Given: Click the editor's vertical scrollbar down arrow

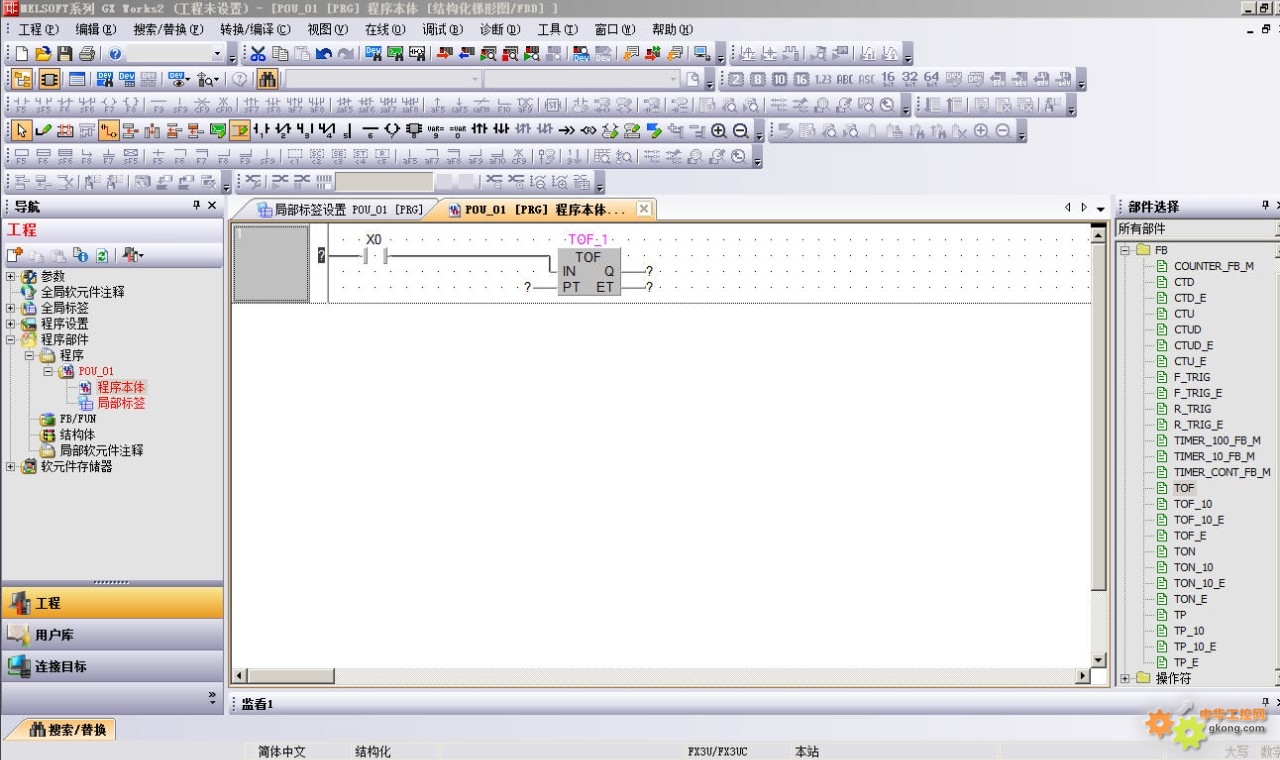Looking at the screenshot, I should [1099, 661].
